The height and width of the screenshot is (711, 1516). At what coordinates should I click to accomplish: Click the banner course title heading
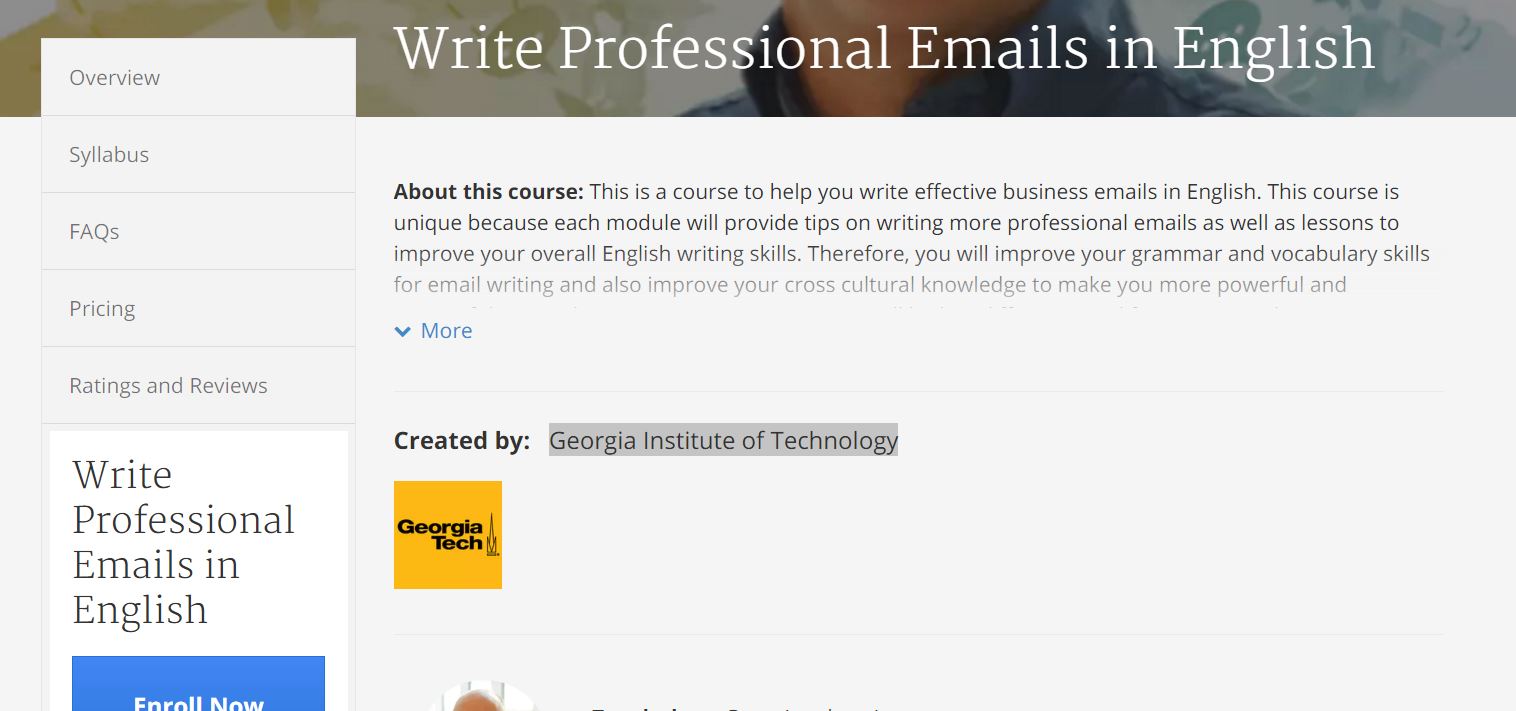(x=884, y=48)
